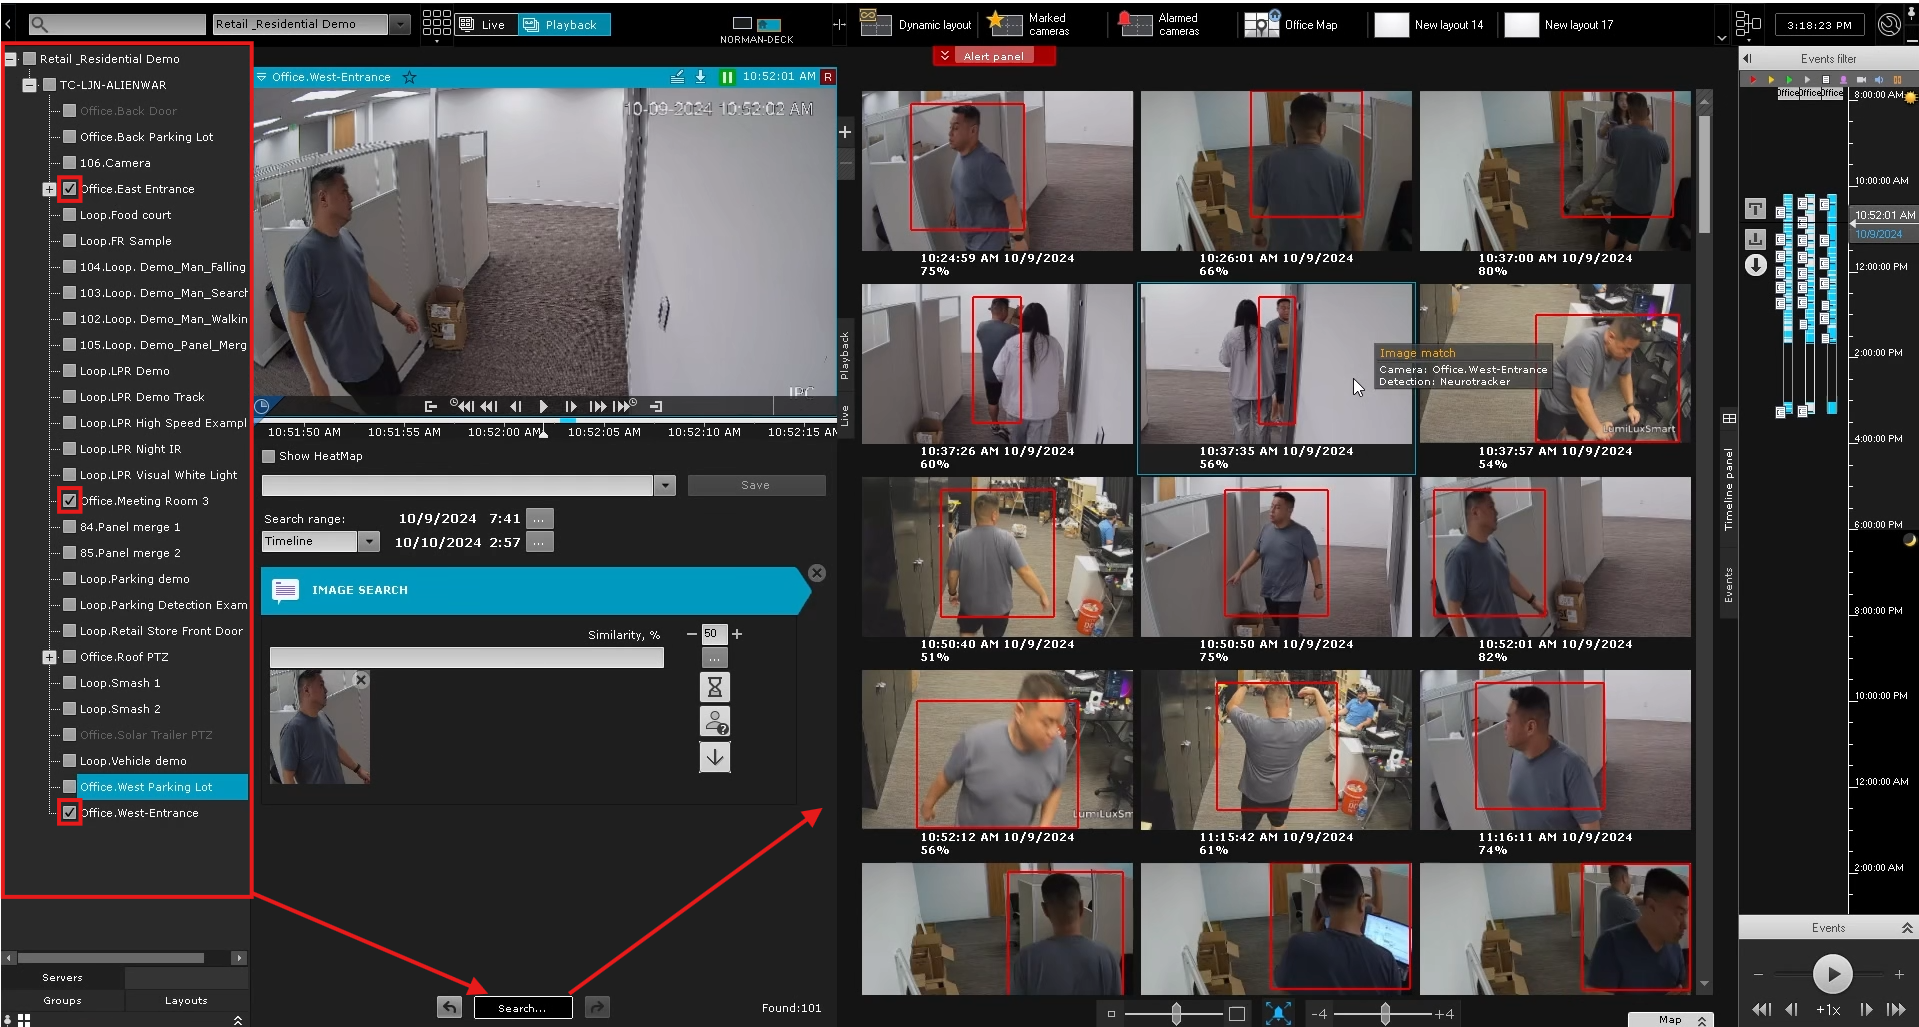The image size is (1919, 1027).
Task: Open the Alert panel
Action: pos(993,56)
